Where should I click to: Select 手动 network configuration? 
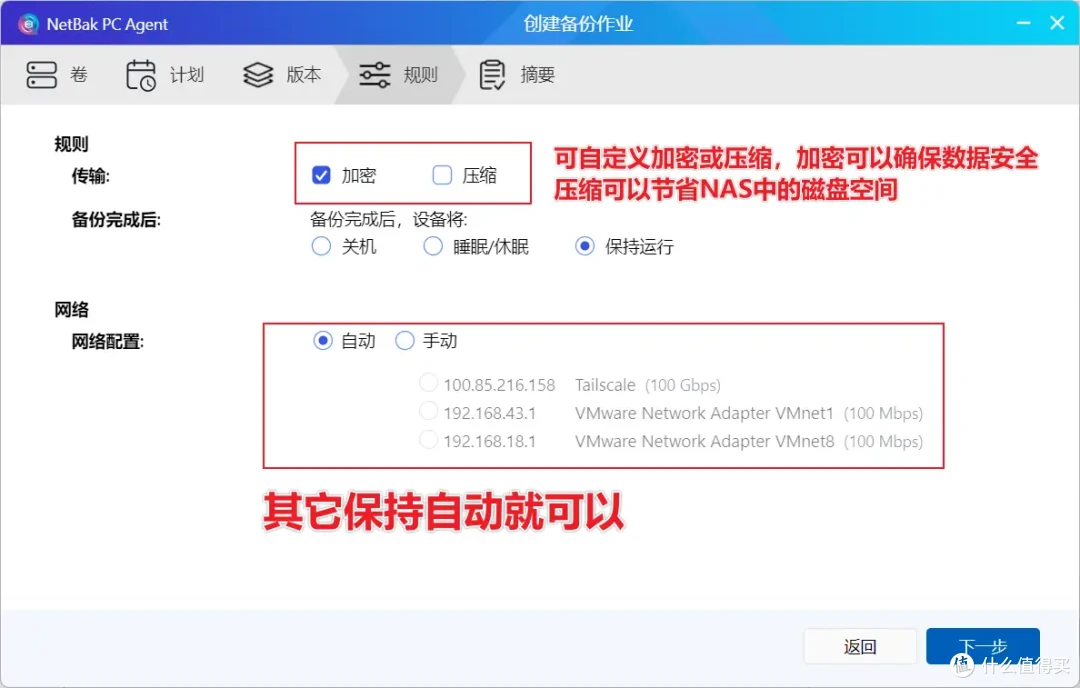point(404,340)
